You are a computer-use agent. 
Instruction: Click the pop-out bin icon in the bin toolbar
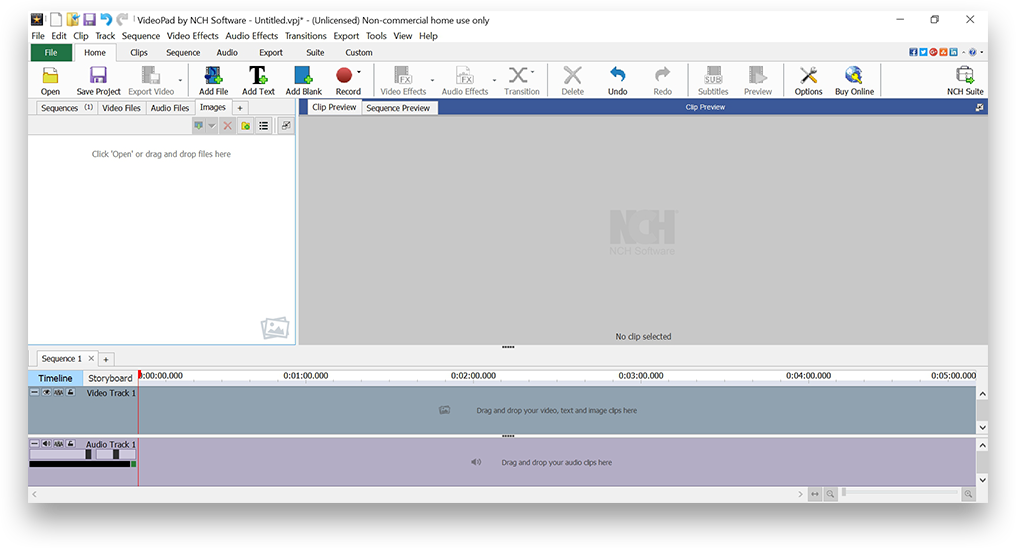click(x=286, y=126)
